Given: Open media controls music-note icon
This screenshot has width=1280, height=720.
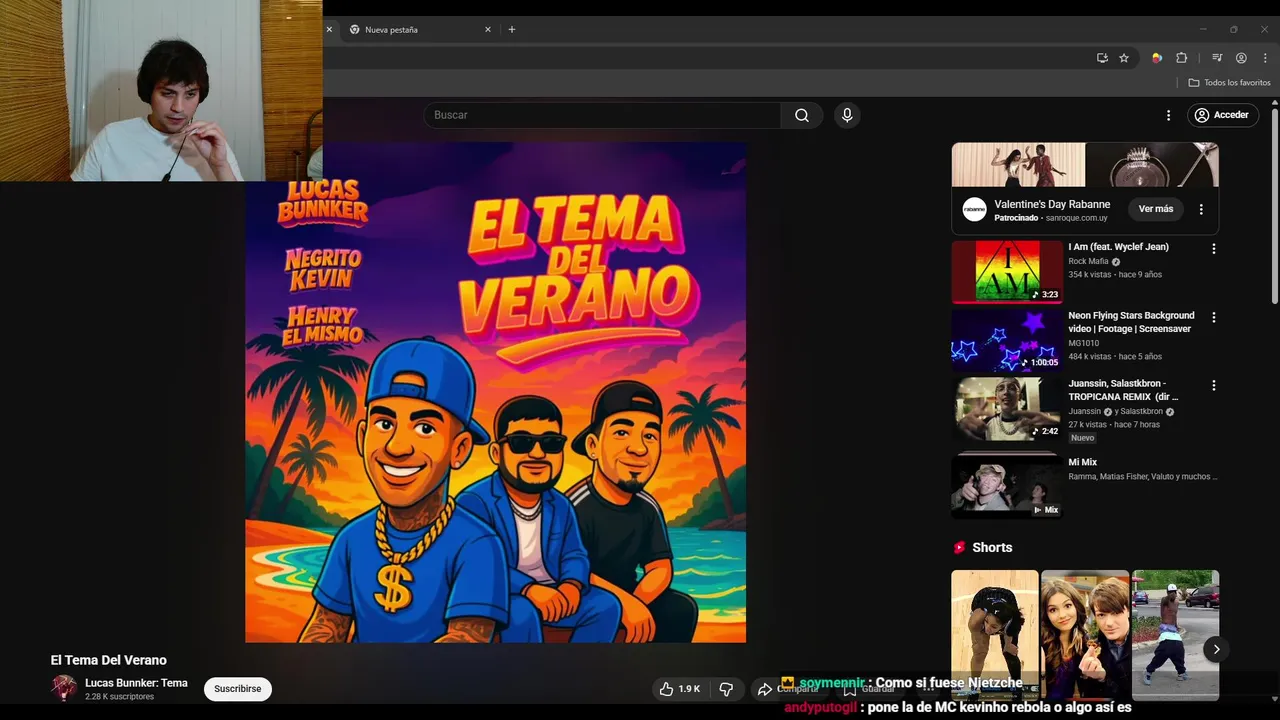Looking at the screenshot, I should pos(1217,58).
